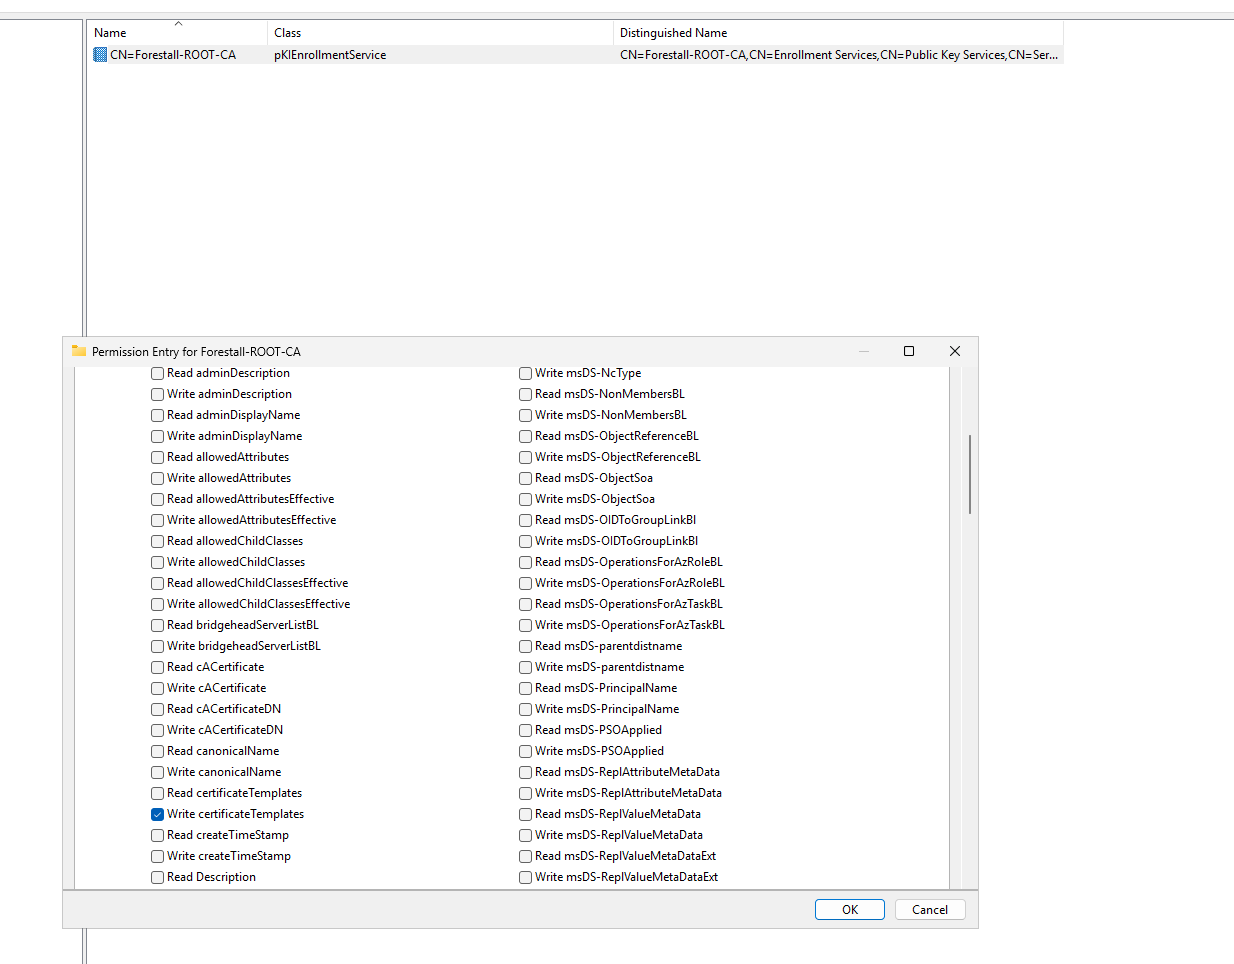1234x964 pixels.
Task: Enable Read msDS-ReplValueMetaData checkbox
Action: point(526,815)
